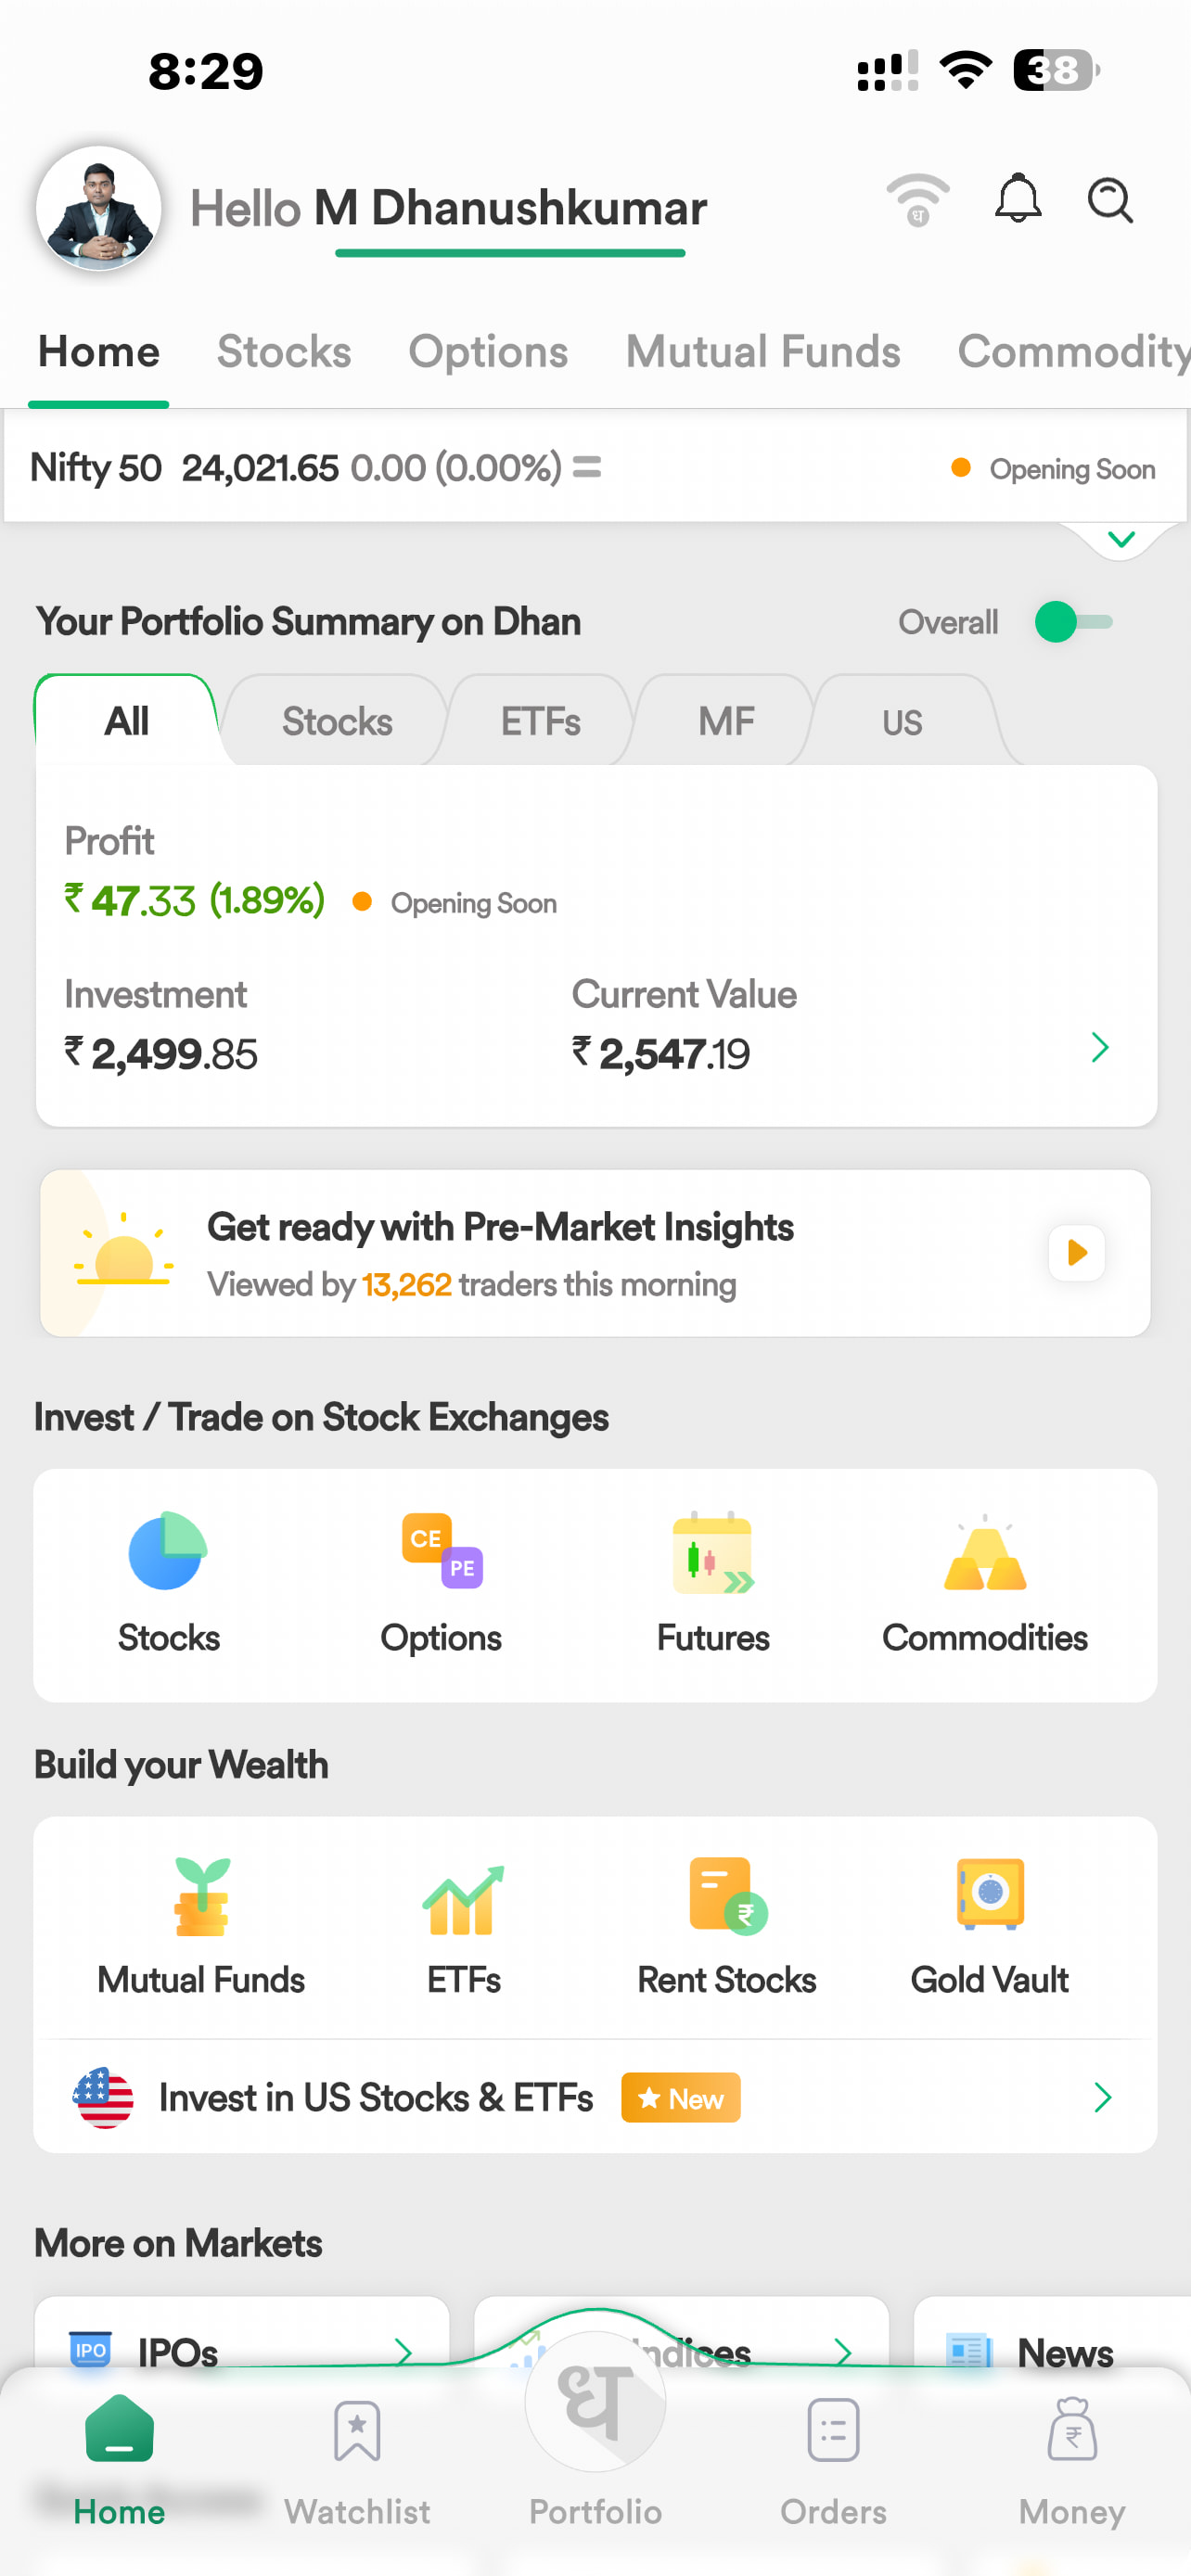Open the Gold Vault safe icon
Screen dimensions: 1191x2576
[x=990, y=1893]
